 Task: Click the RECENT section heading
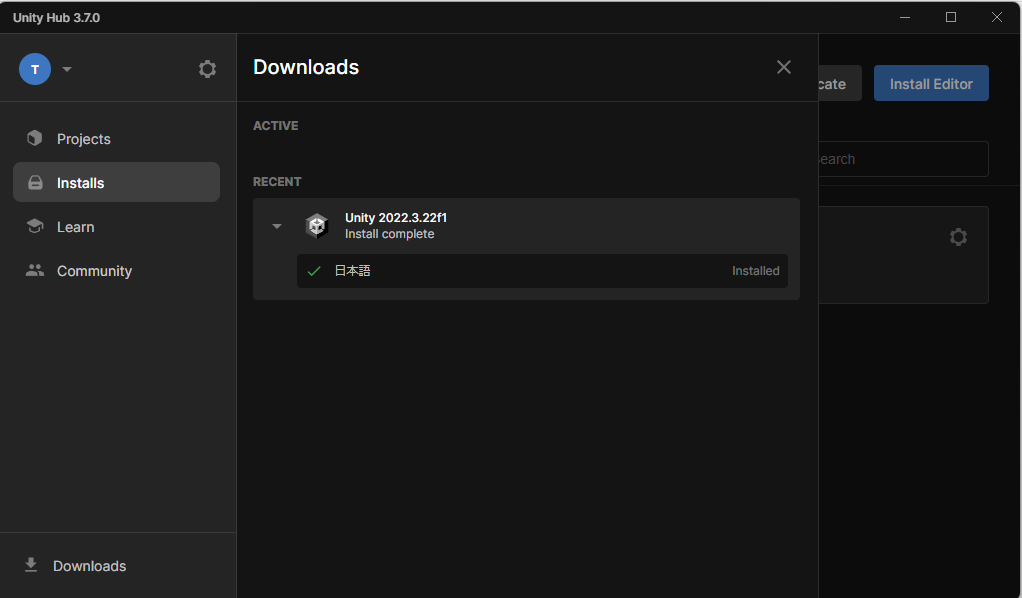coord(277,182)
